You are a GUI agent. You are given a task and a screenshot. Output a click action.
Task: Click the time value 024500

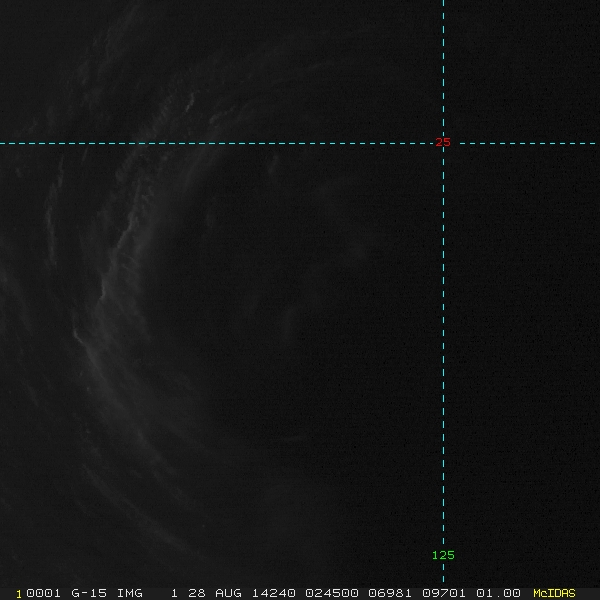[x=332, y=593]
